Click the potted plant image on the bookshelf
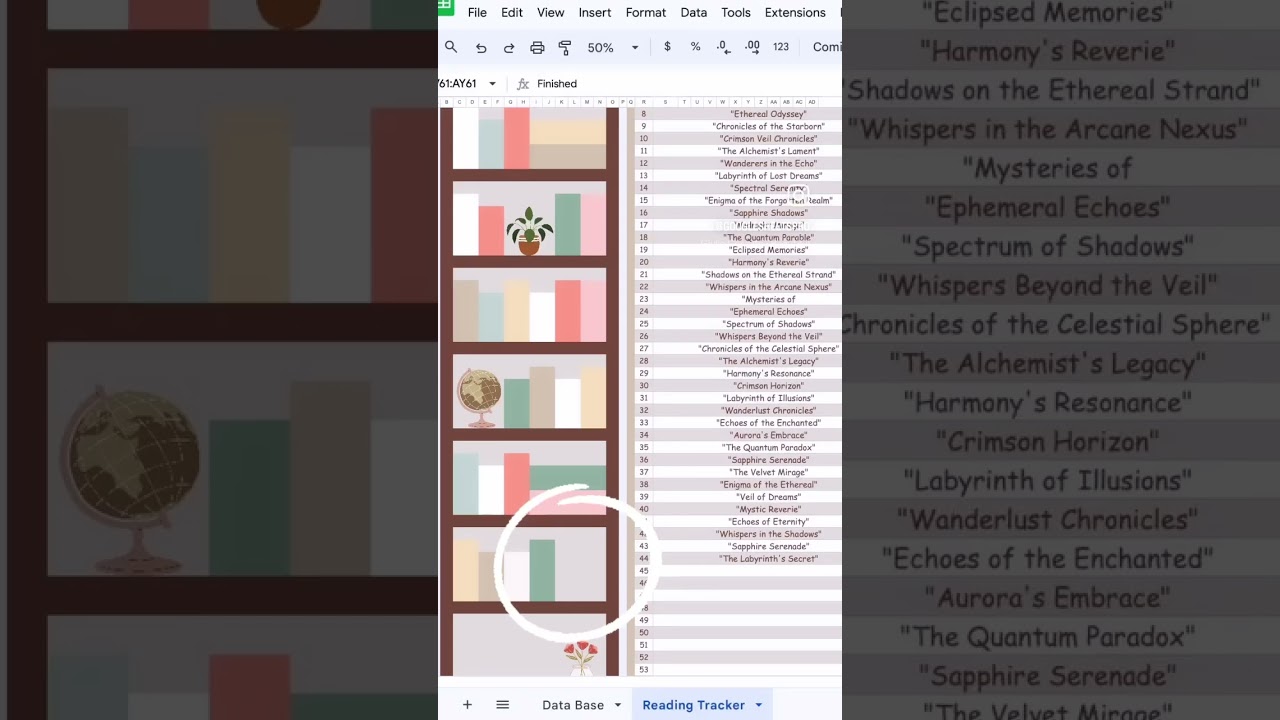 pos(530,230)
